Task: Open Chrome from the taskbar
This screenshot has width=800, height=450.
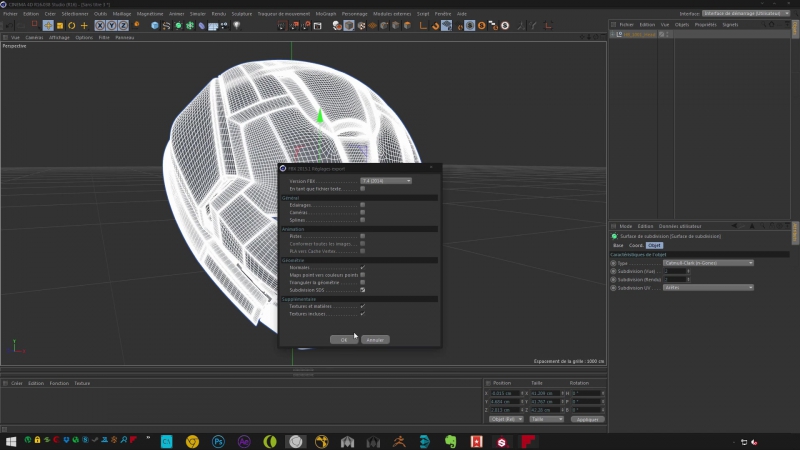Action: pos(192,441)
